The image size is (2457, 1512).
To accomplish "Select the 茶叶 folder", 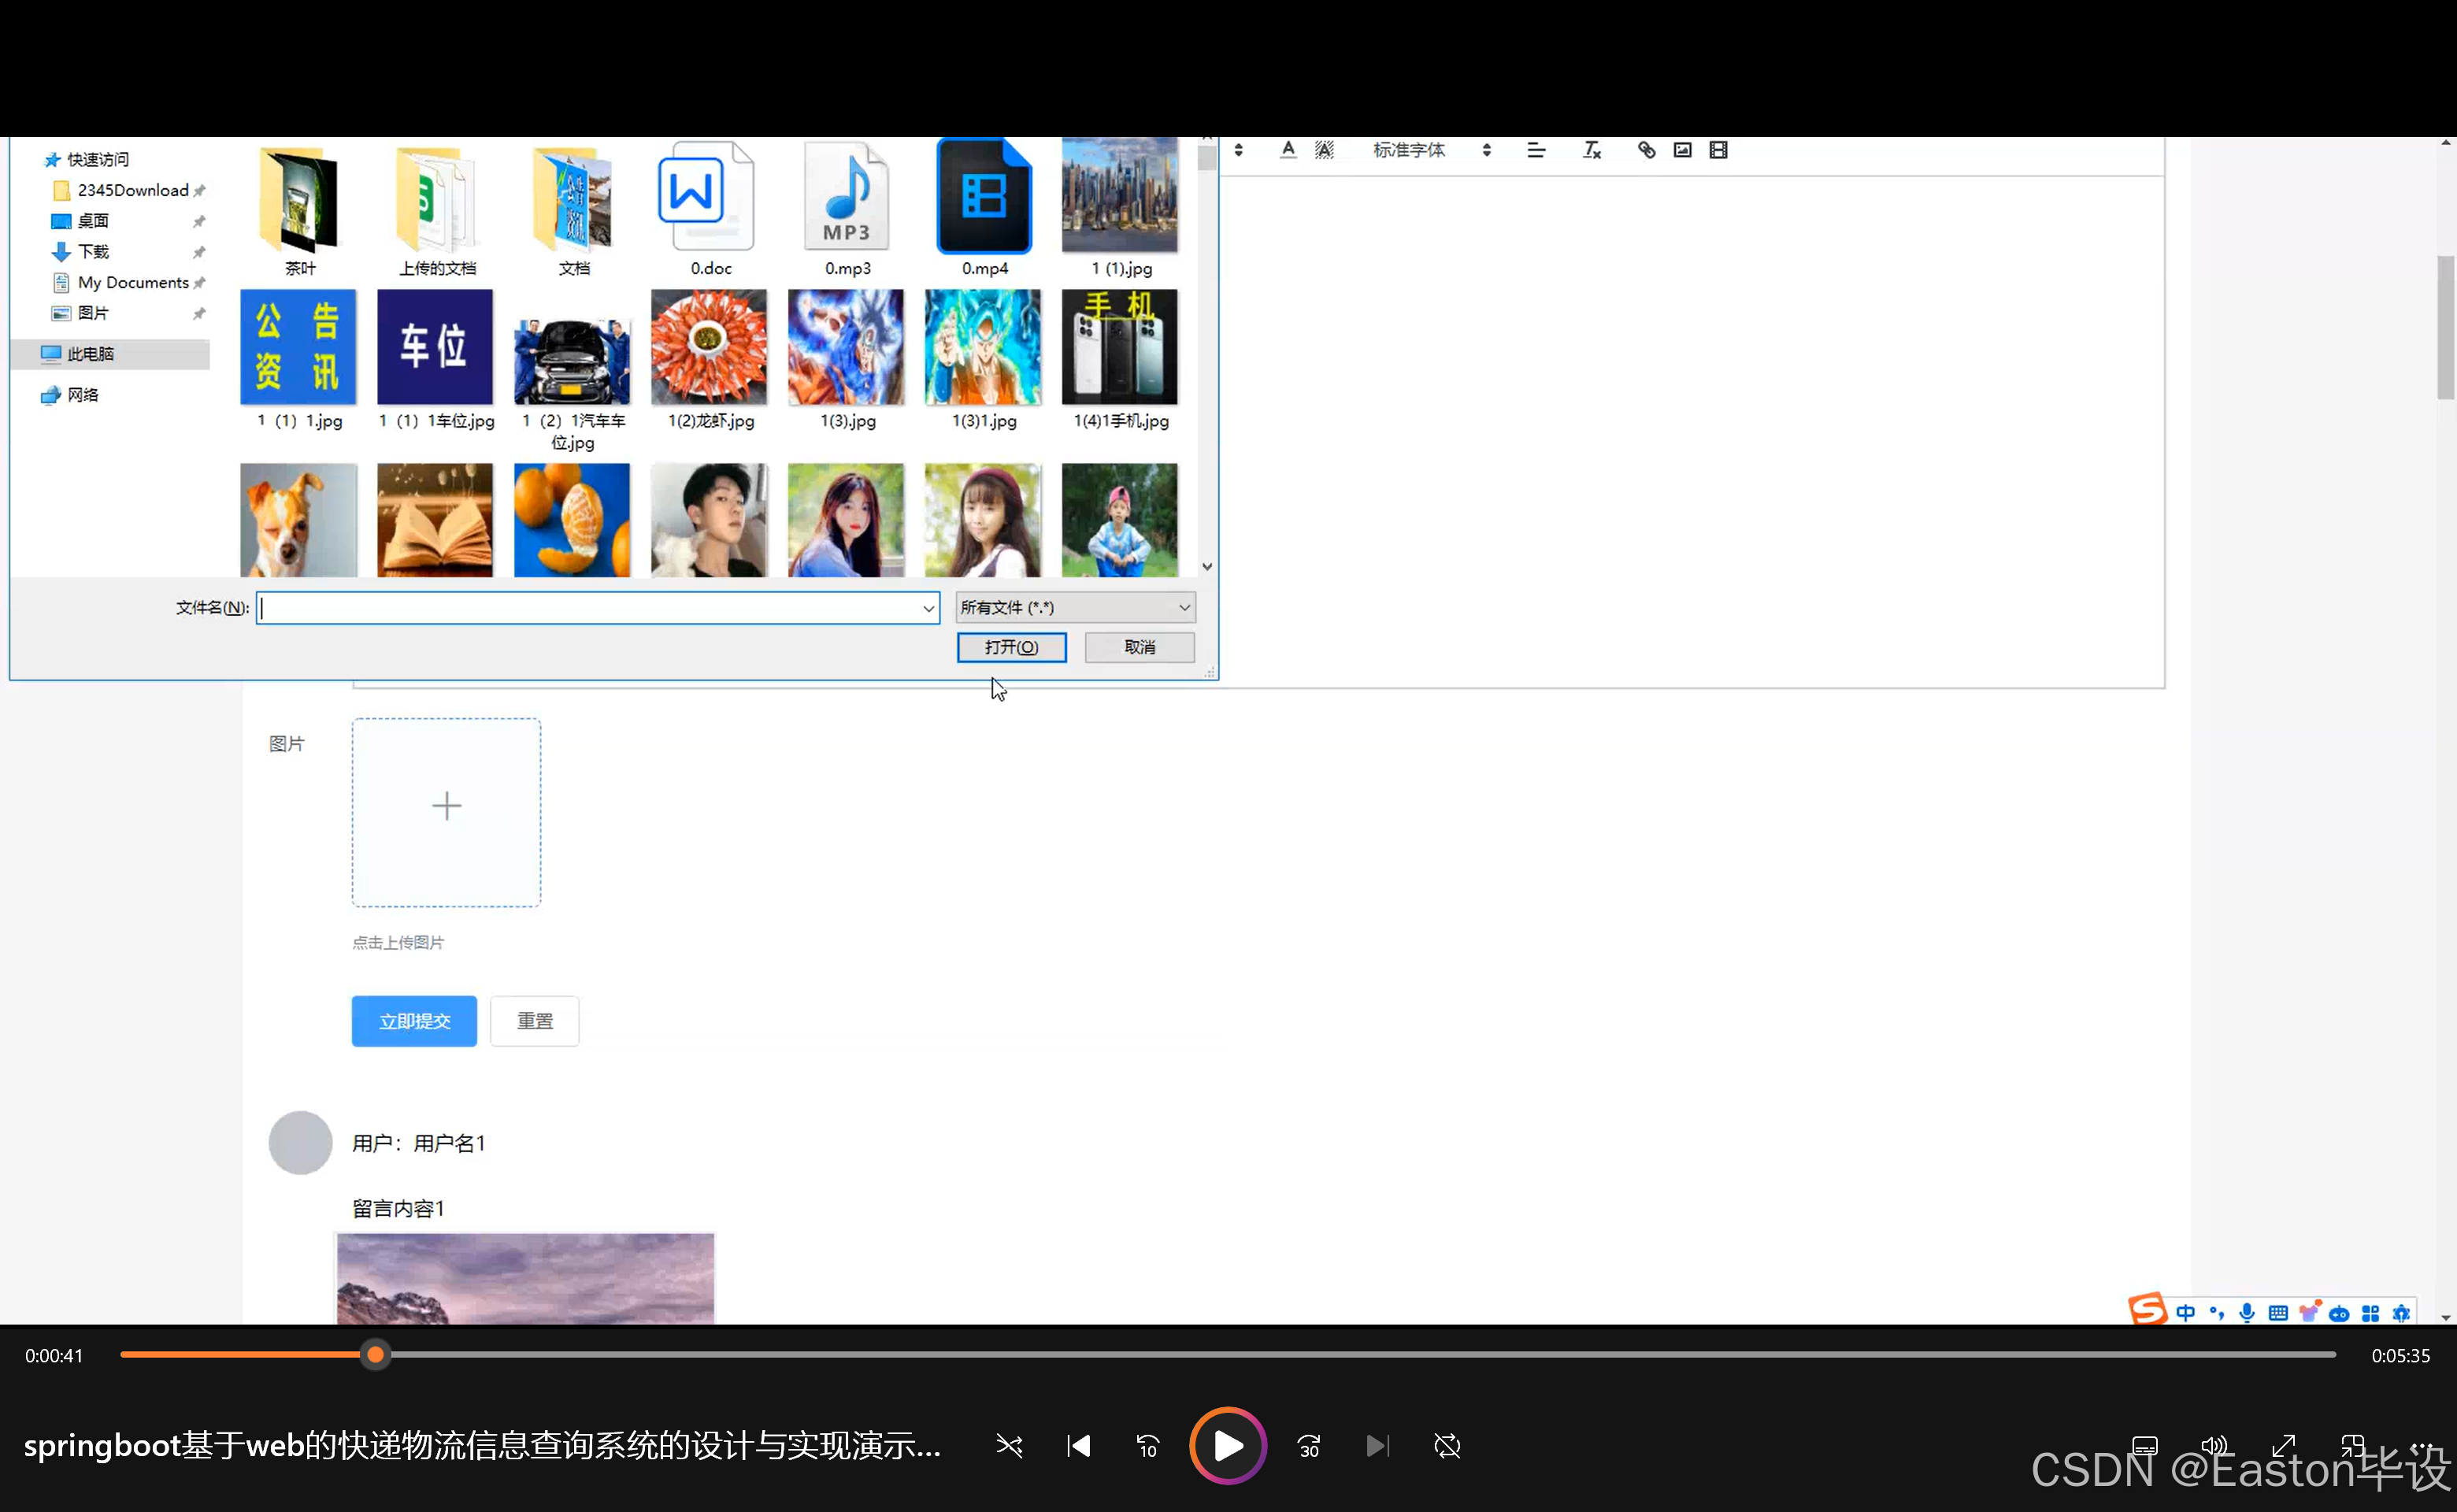I will [299, 210].
